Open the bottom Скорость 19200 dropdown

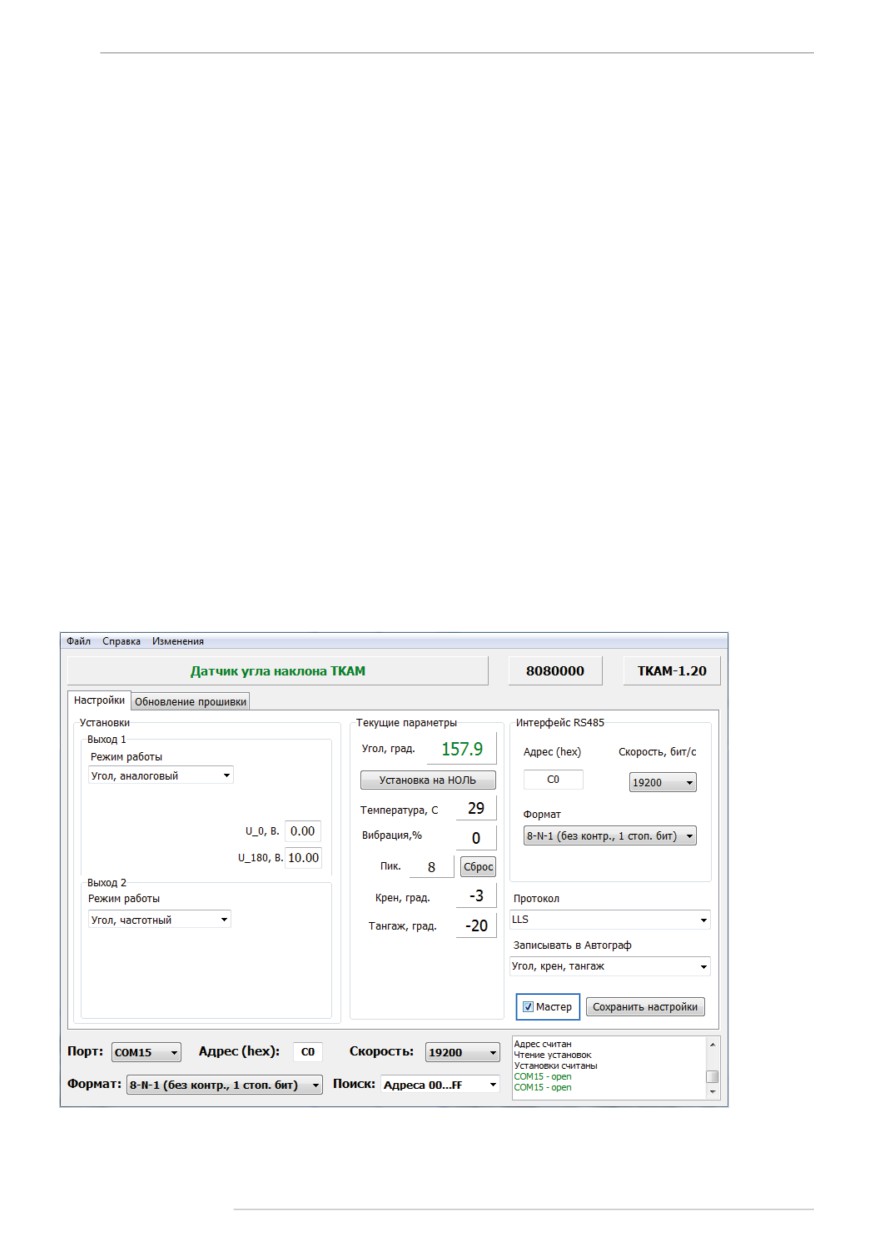coord(462,1052)
